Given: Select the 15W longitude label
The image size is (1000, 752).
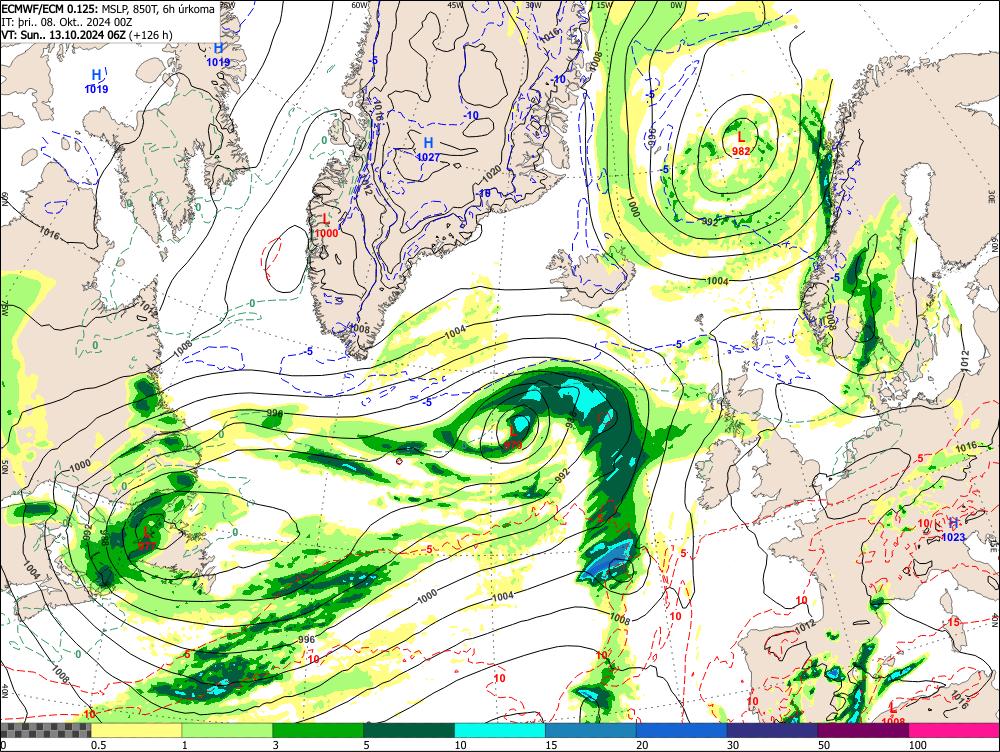Looking at the screenshot, I should pos(603,4).
